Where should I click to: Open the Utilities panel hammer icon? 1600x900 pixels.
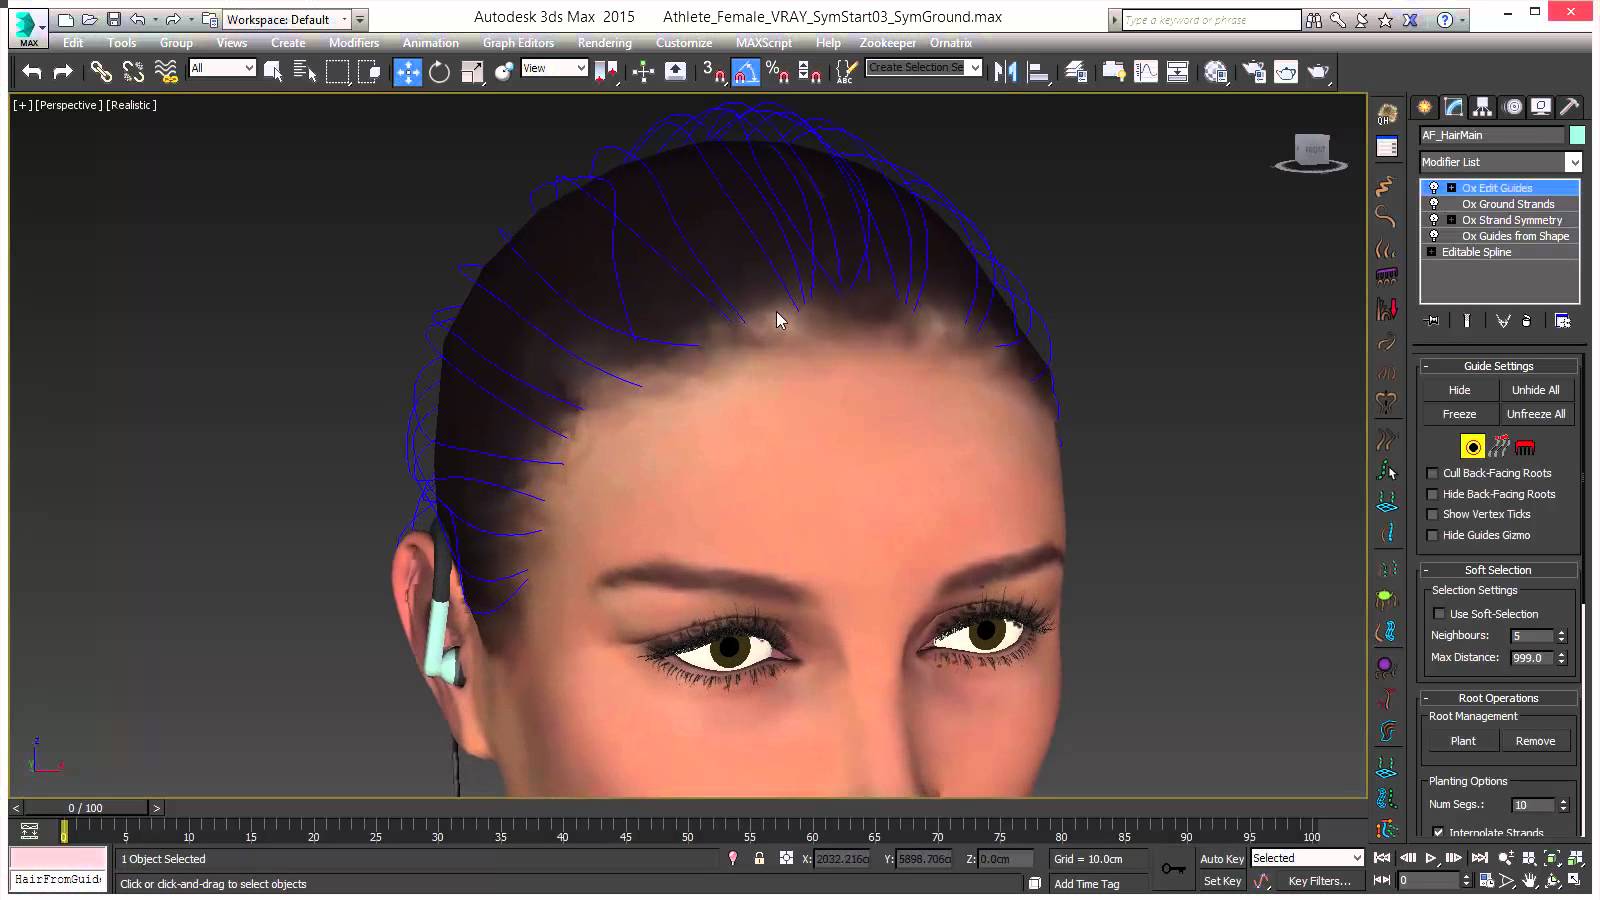1569,107
